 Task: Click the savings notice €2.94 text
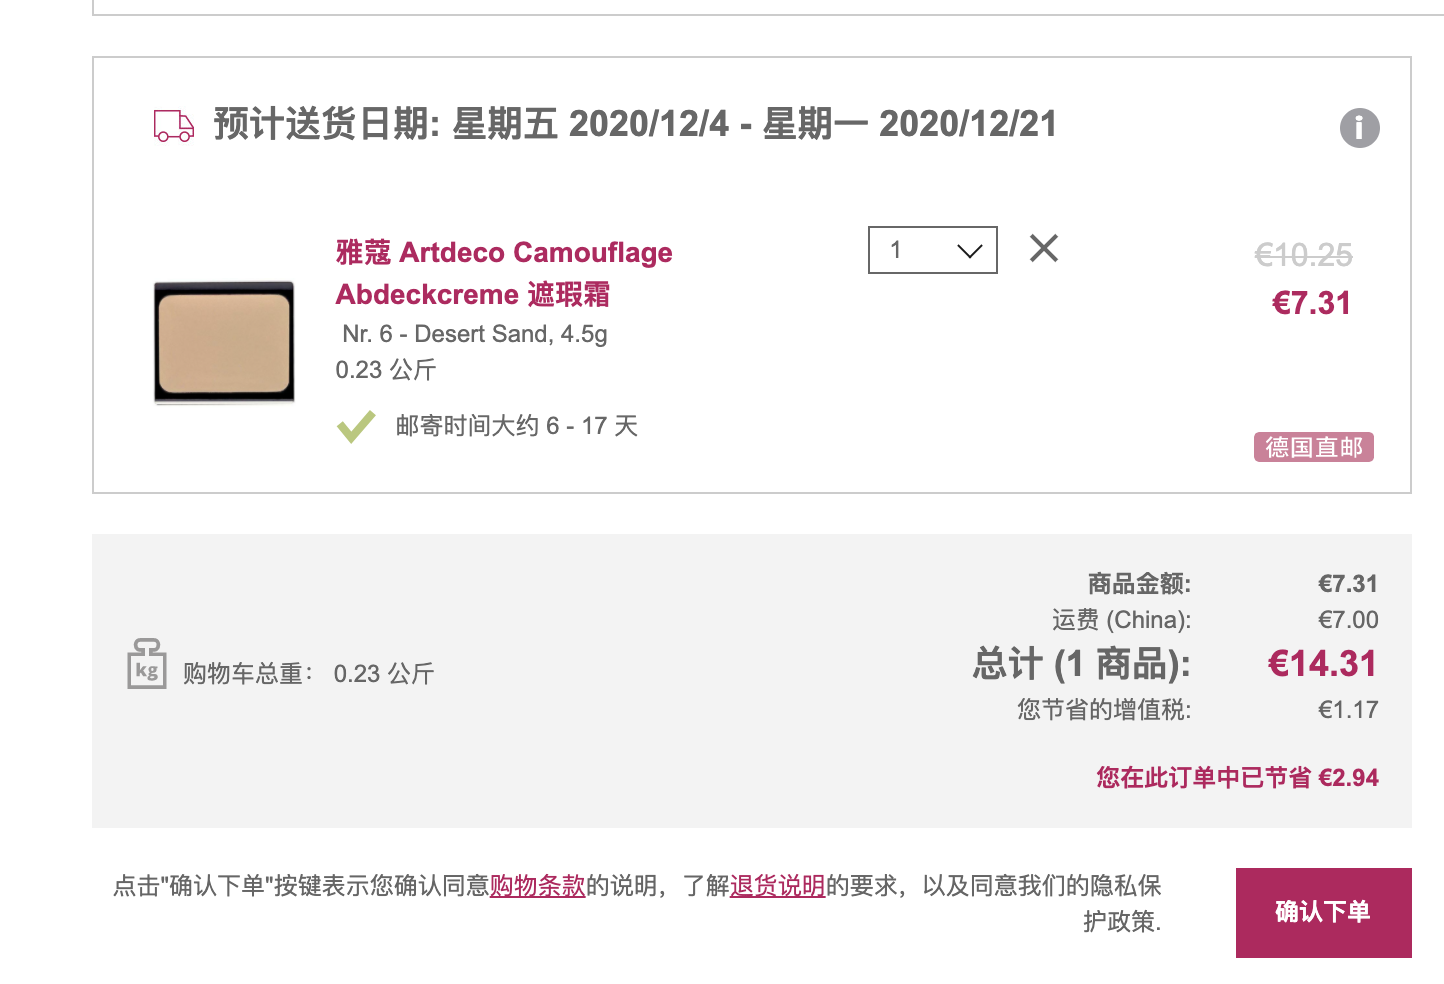point(1237,778)
